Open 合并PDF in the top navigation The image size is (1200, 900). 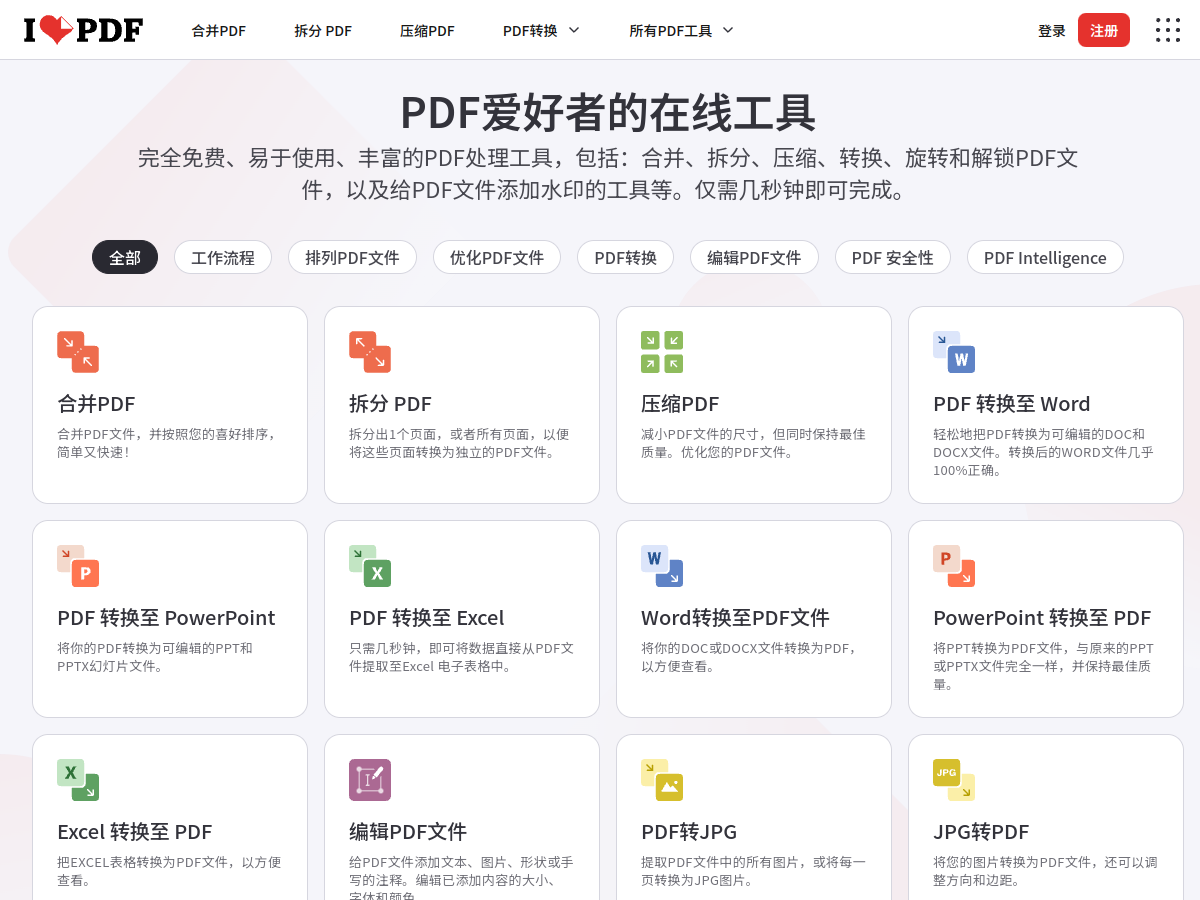click(219, 31)
